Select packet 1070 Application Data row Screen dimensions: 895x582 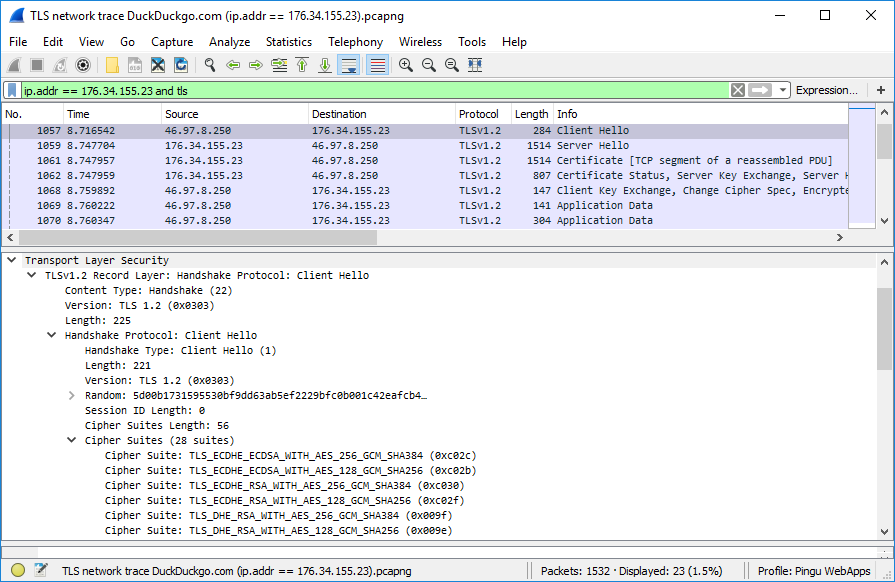coord(425,220)
